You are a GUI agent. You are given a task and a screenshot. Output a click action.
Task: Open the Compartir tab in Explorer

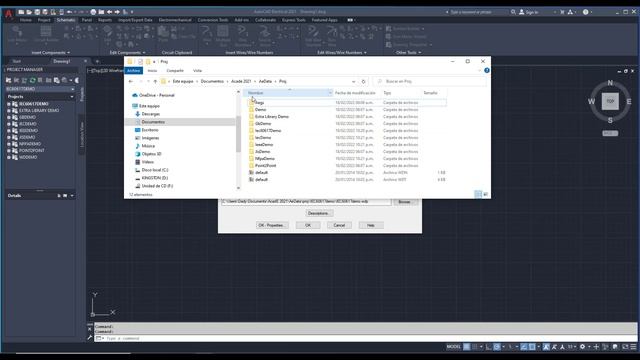coord(175,71)
